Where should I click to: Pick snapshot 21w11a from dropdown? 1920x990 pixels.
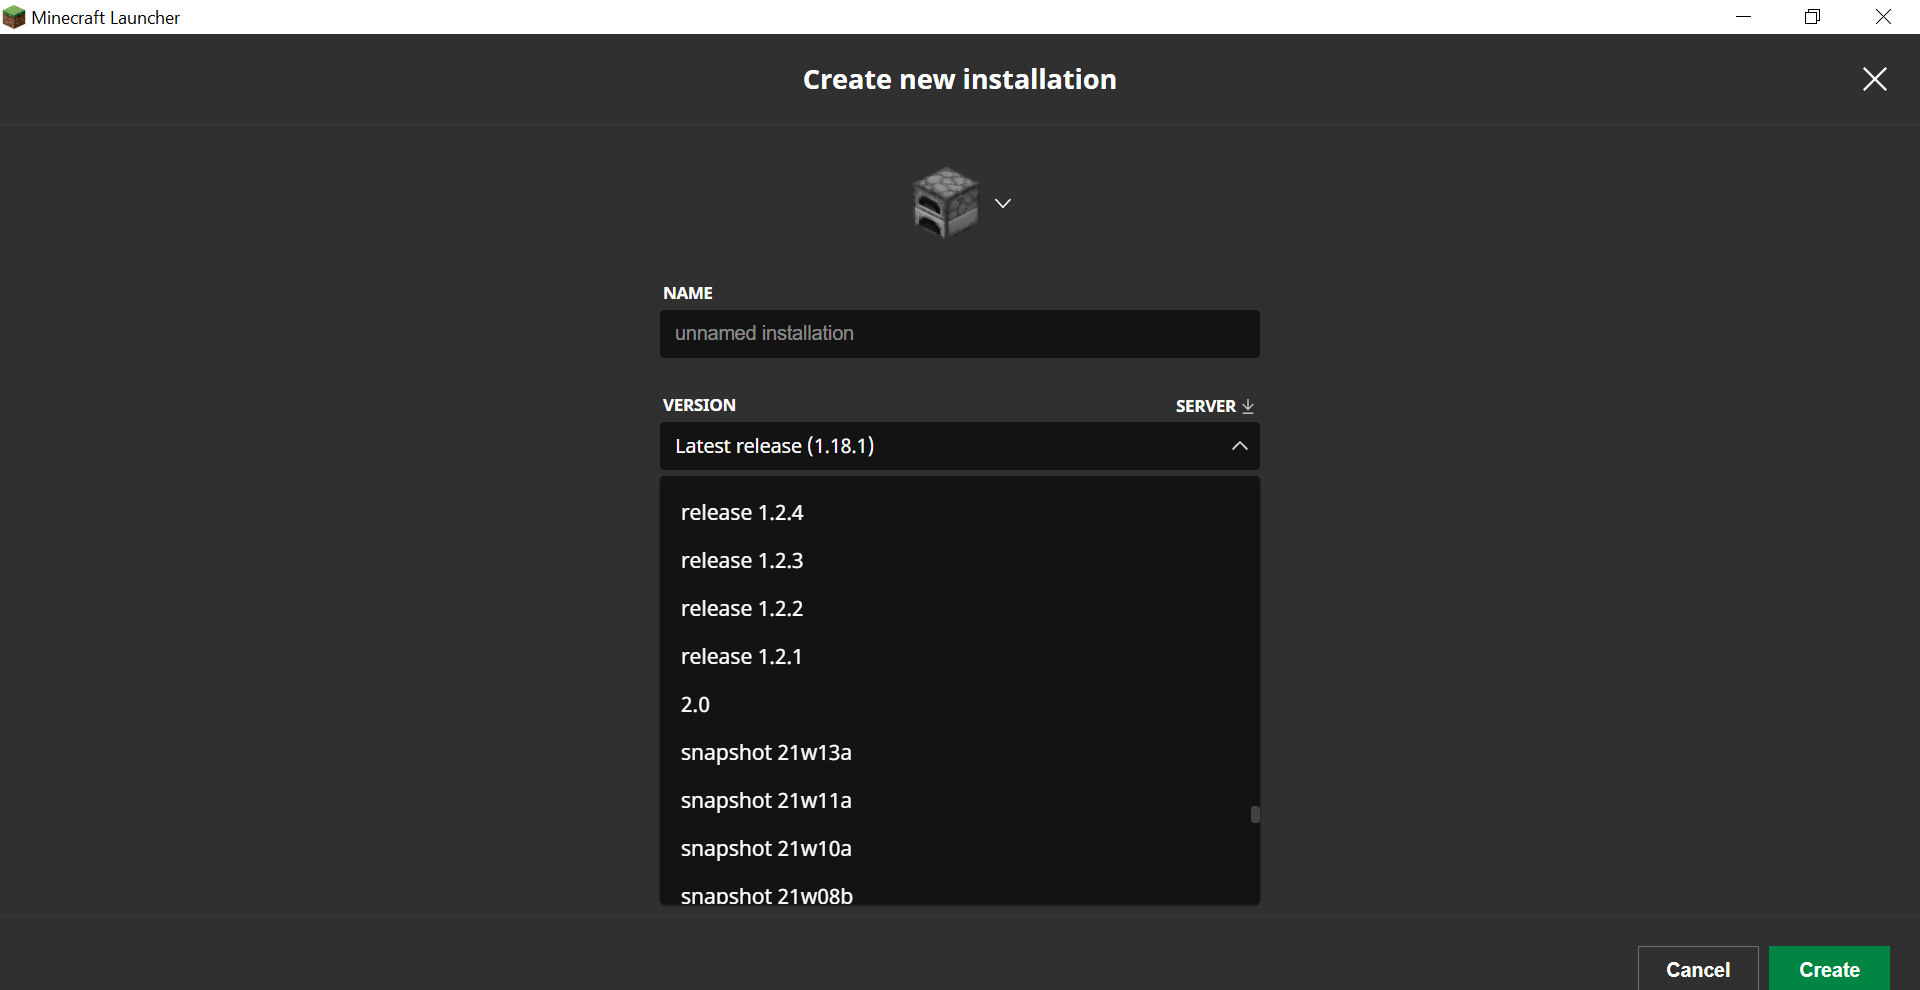coord(766,801)
